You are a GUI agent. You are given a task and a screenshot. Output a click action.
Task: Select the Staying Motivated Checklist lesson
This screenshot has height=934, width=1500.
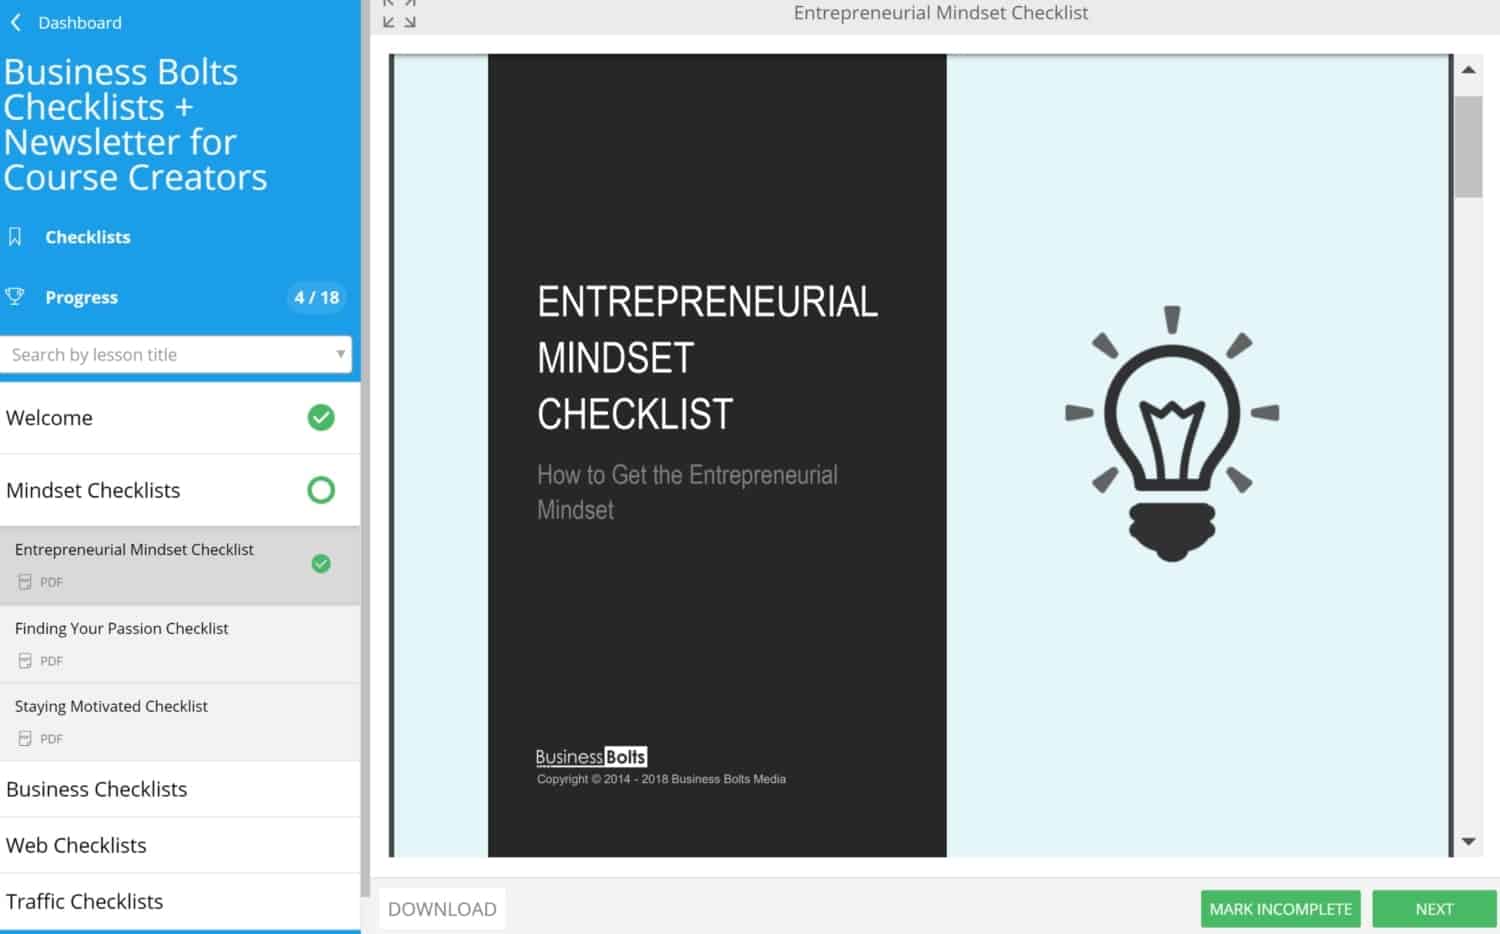pos(180,722)
